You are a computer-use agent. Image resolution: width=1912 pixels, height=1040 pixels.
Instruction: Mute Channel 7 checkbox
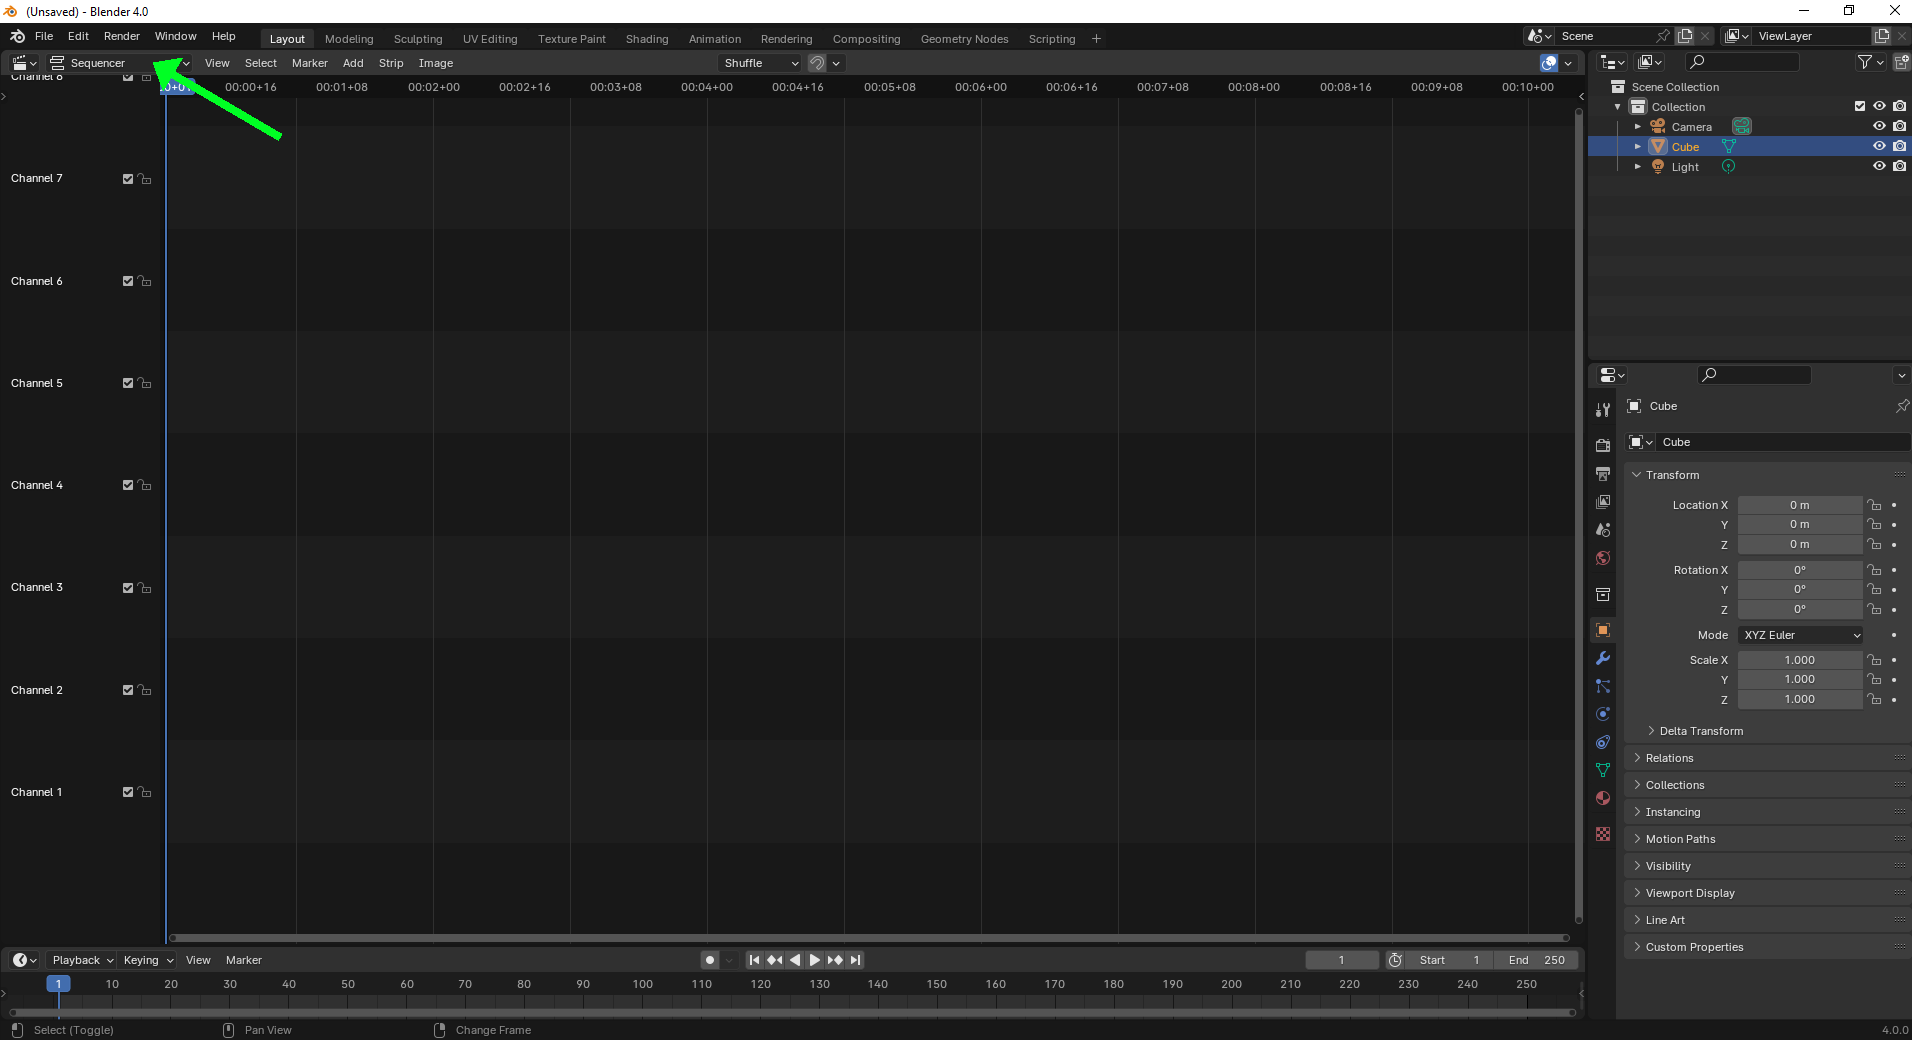point(128,179)
